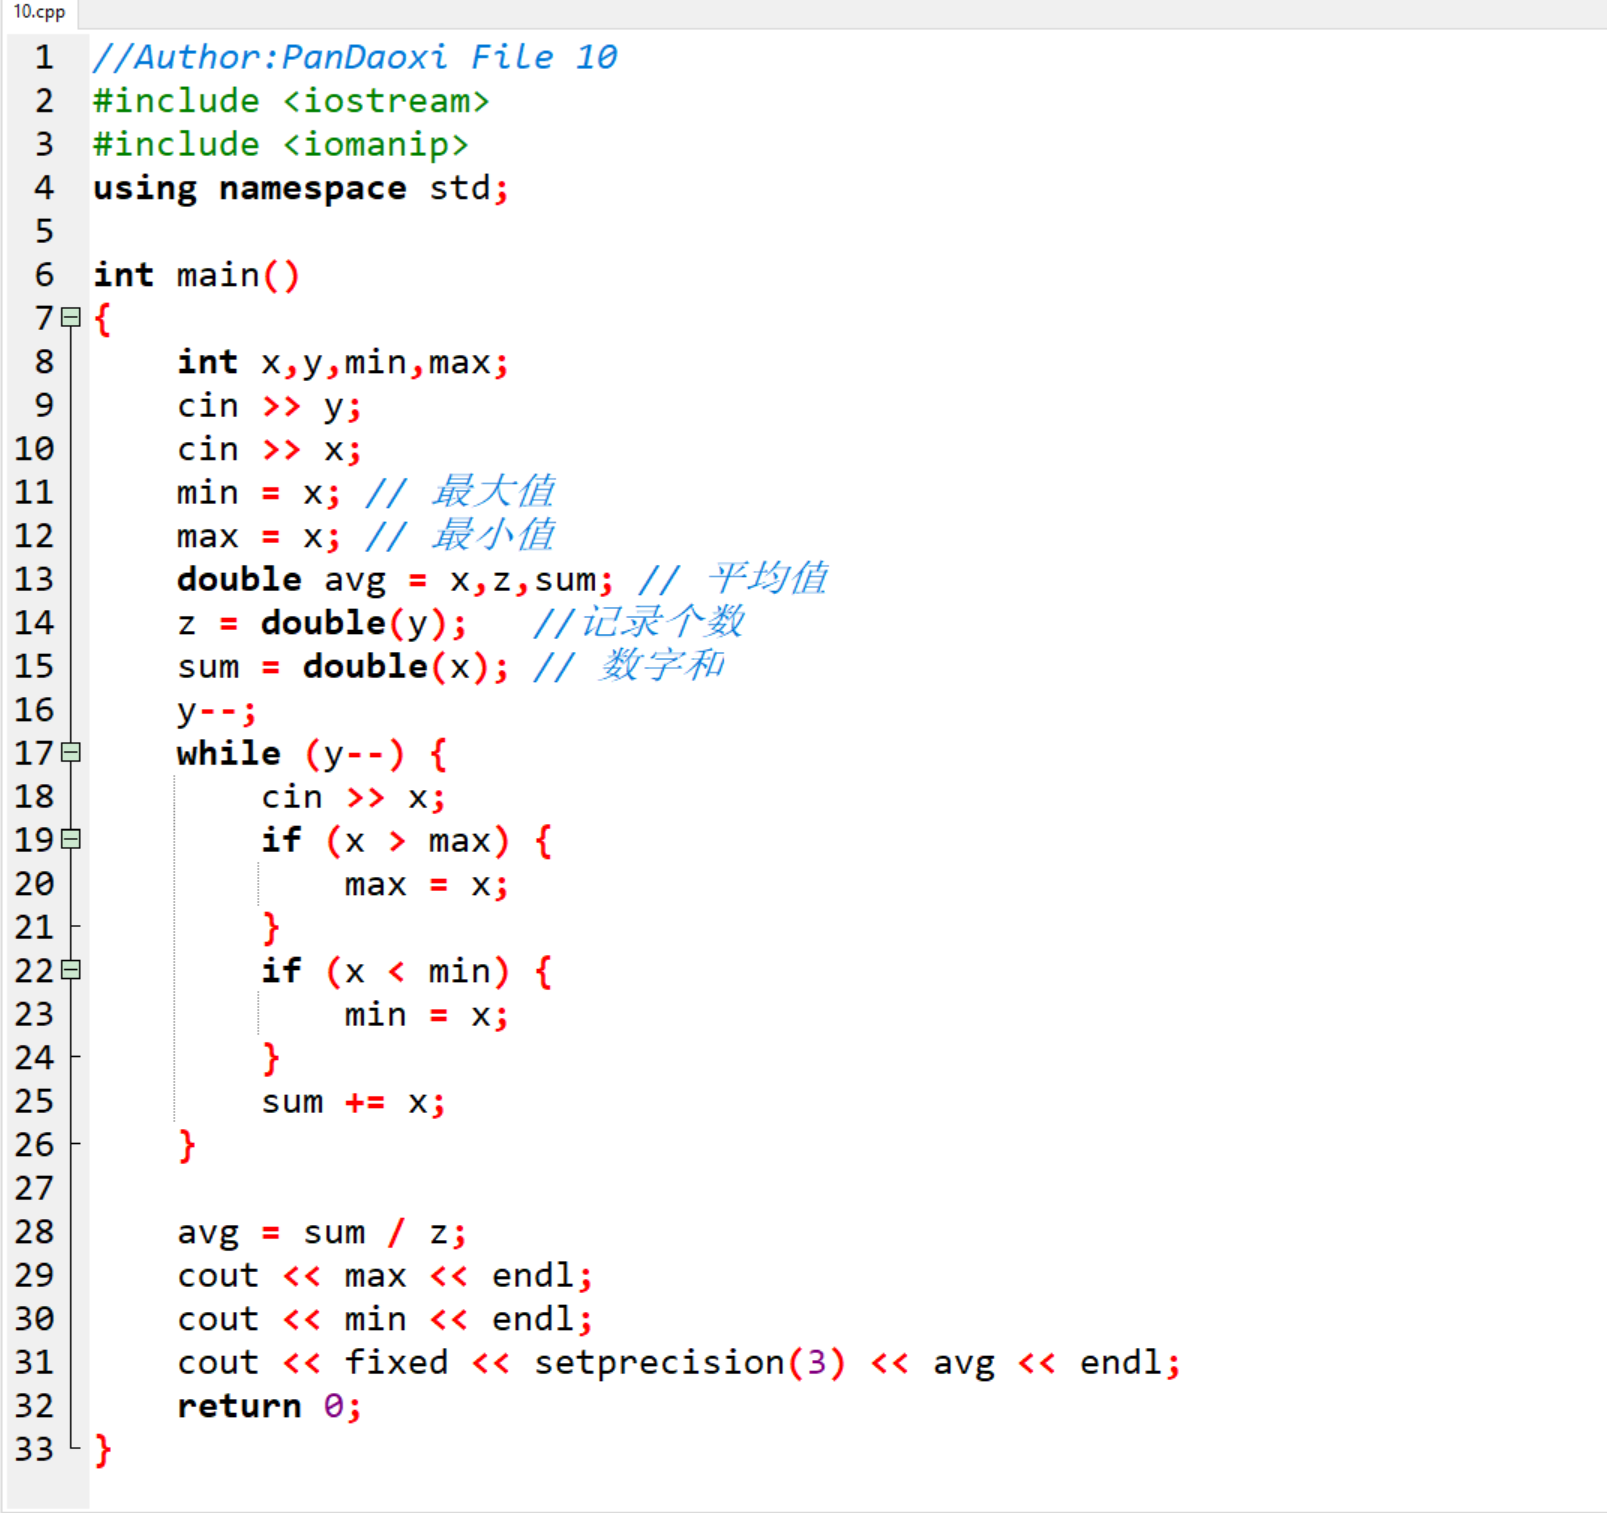Click the 'avg = sum / z;' statement
This screenshot has width=1607, height=1513.
(x=322, y=1233)
